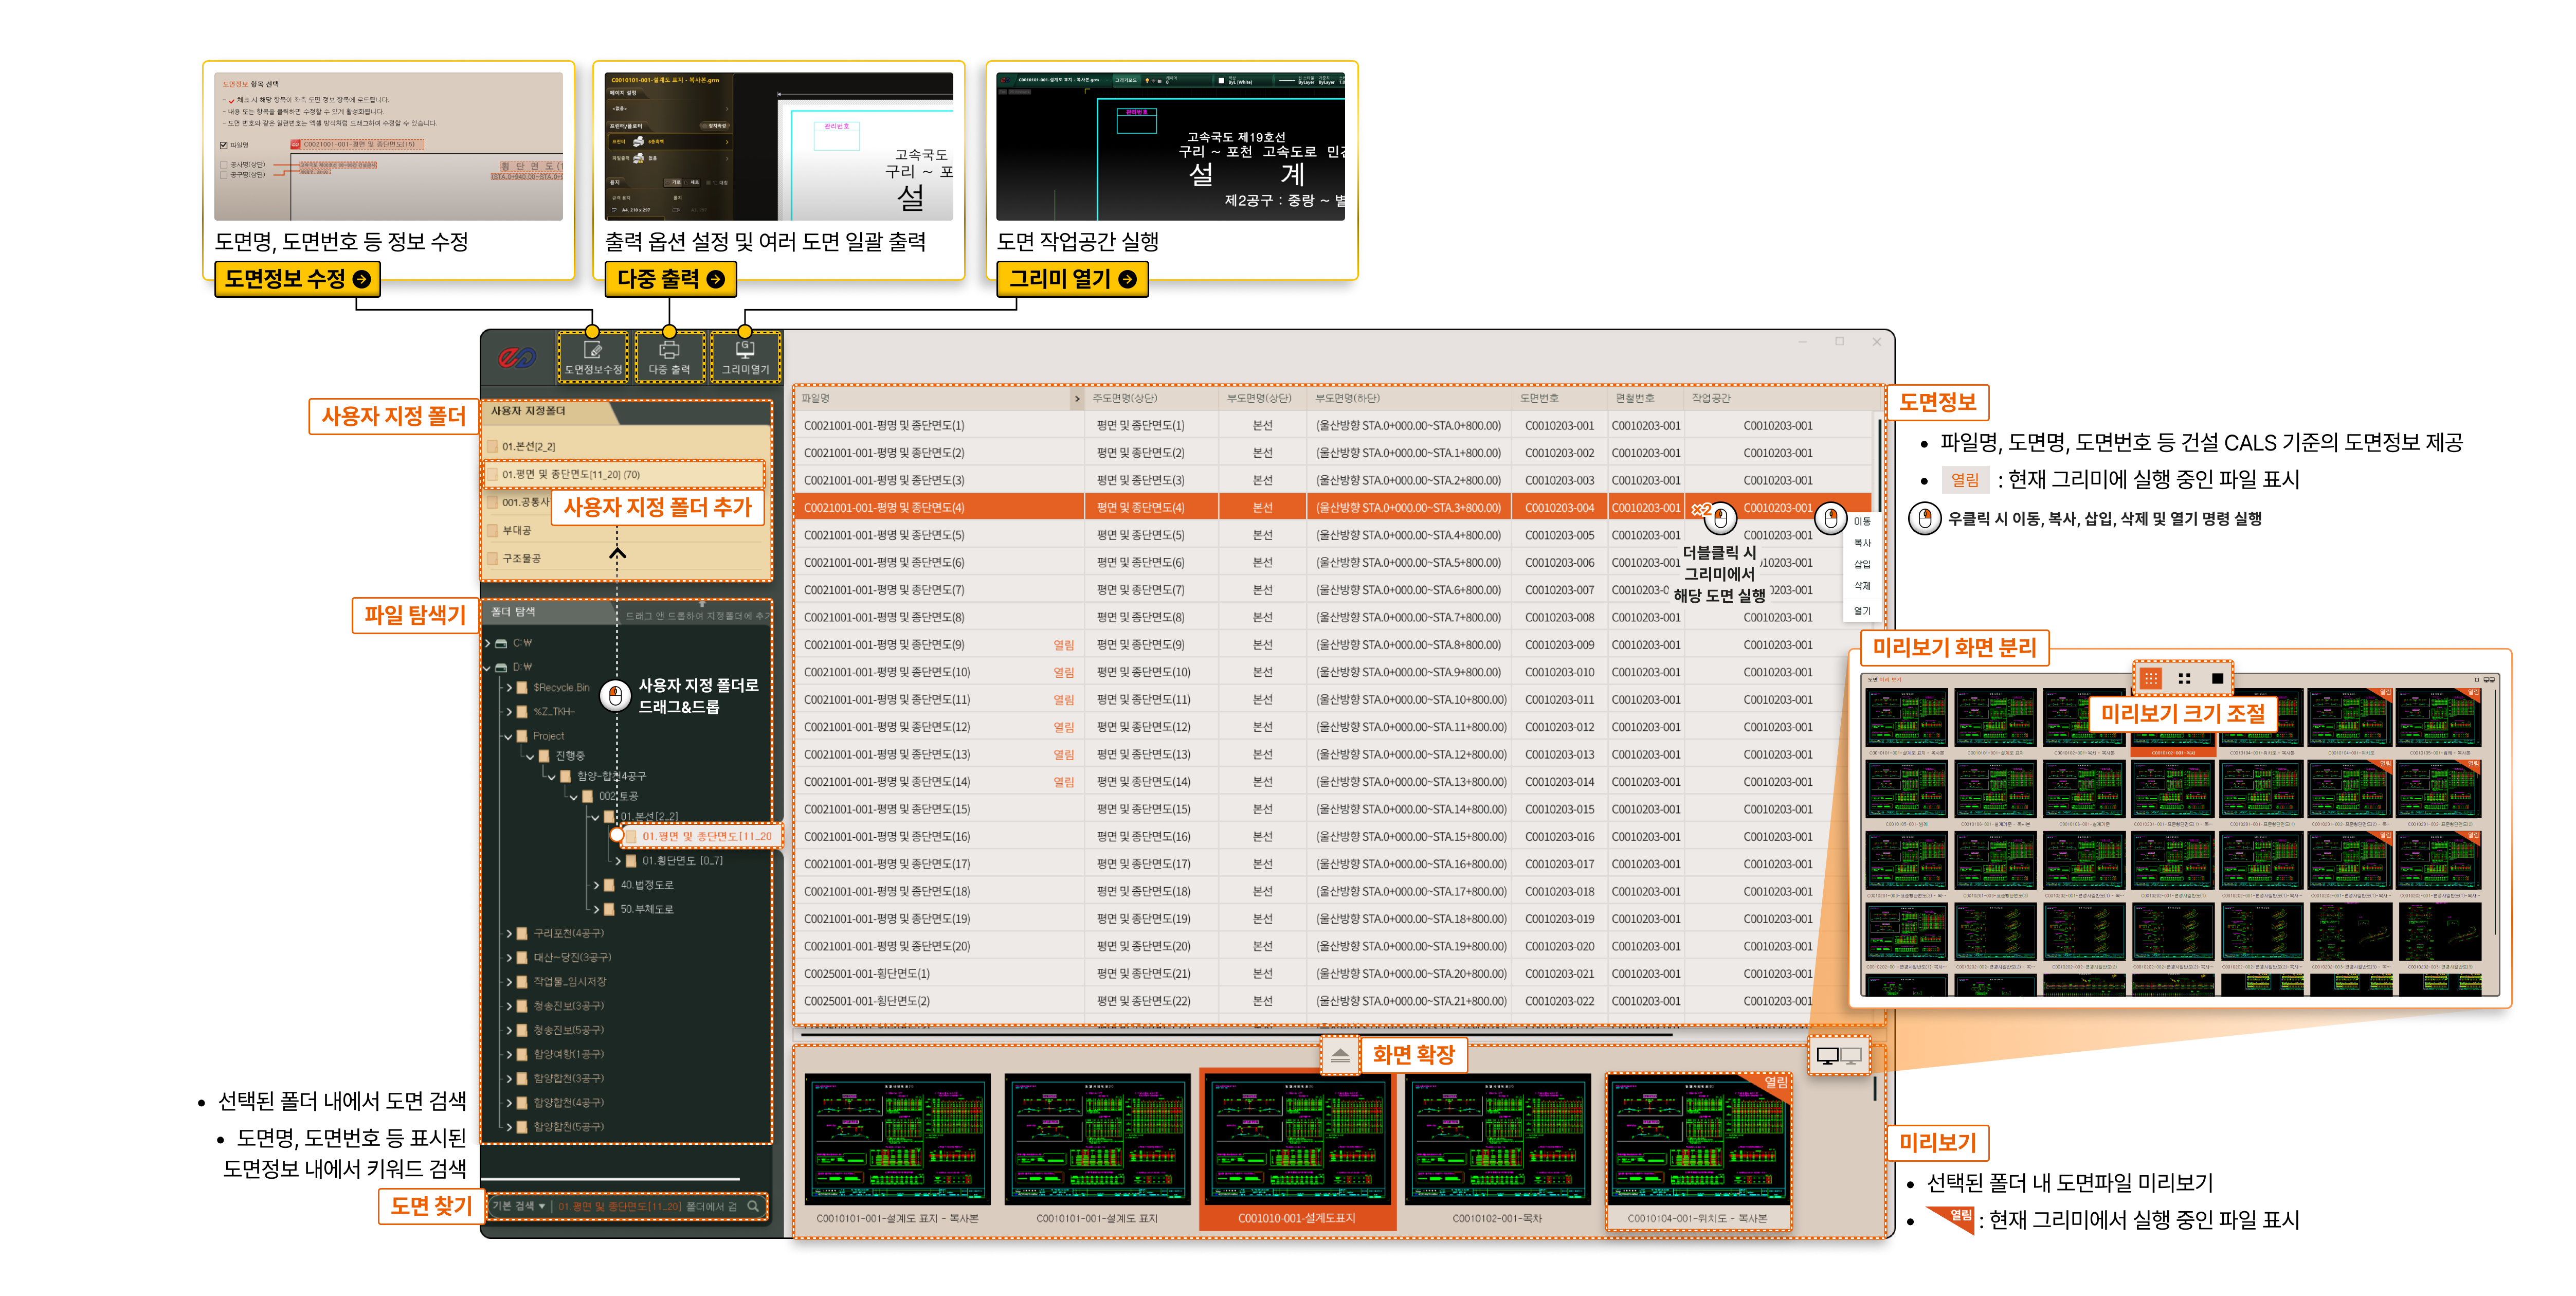Select the C0010102-001-목차 preview thumbnail
Viewport: 2576px width, 1296px height.
click(1497, 1140)
